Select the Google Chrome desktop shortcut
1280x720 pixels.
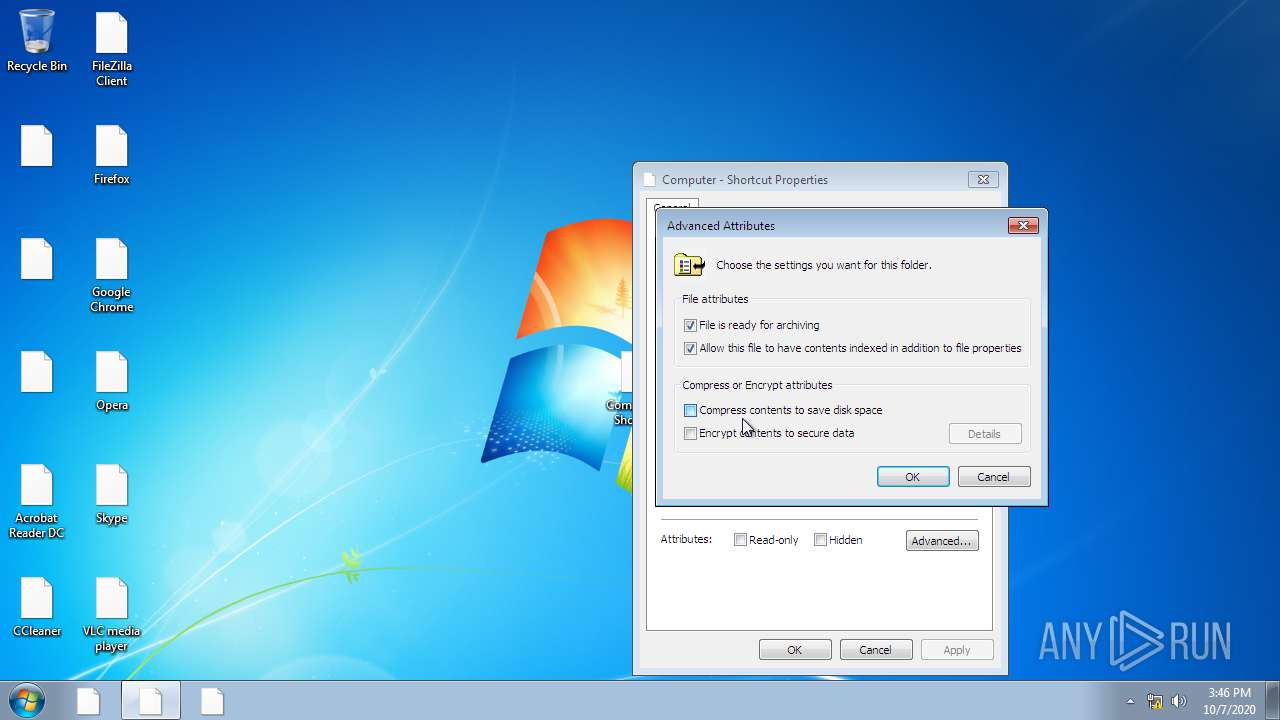(x=112, y=275)
